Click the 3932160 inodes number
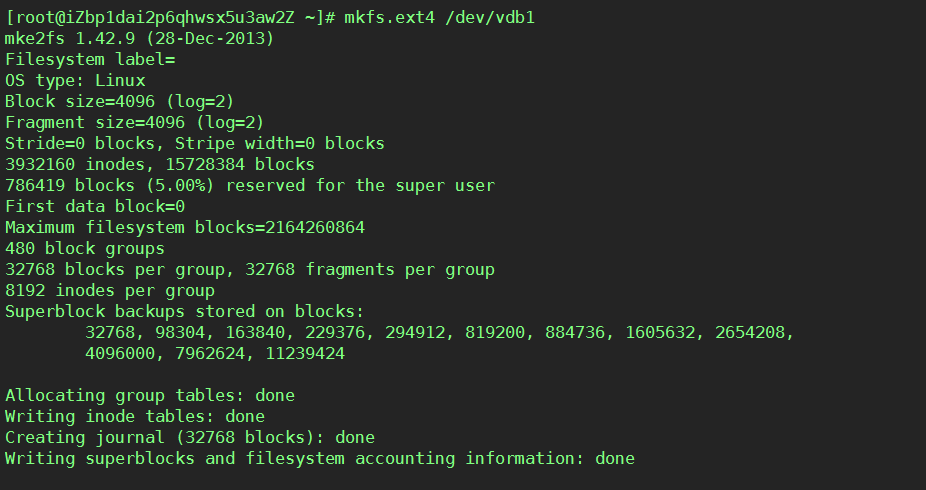The height and width of the screenshot is (490, 926). [x=40, y=164]
